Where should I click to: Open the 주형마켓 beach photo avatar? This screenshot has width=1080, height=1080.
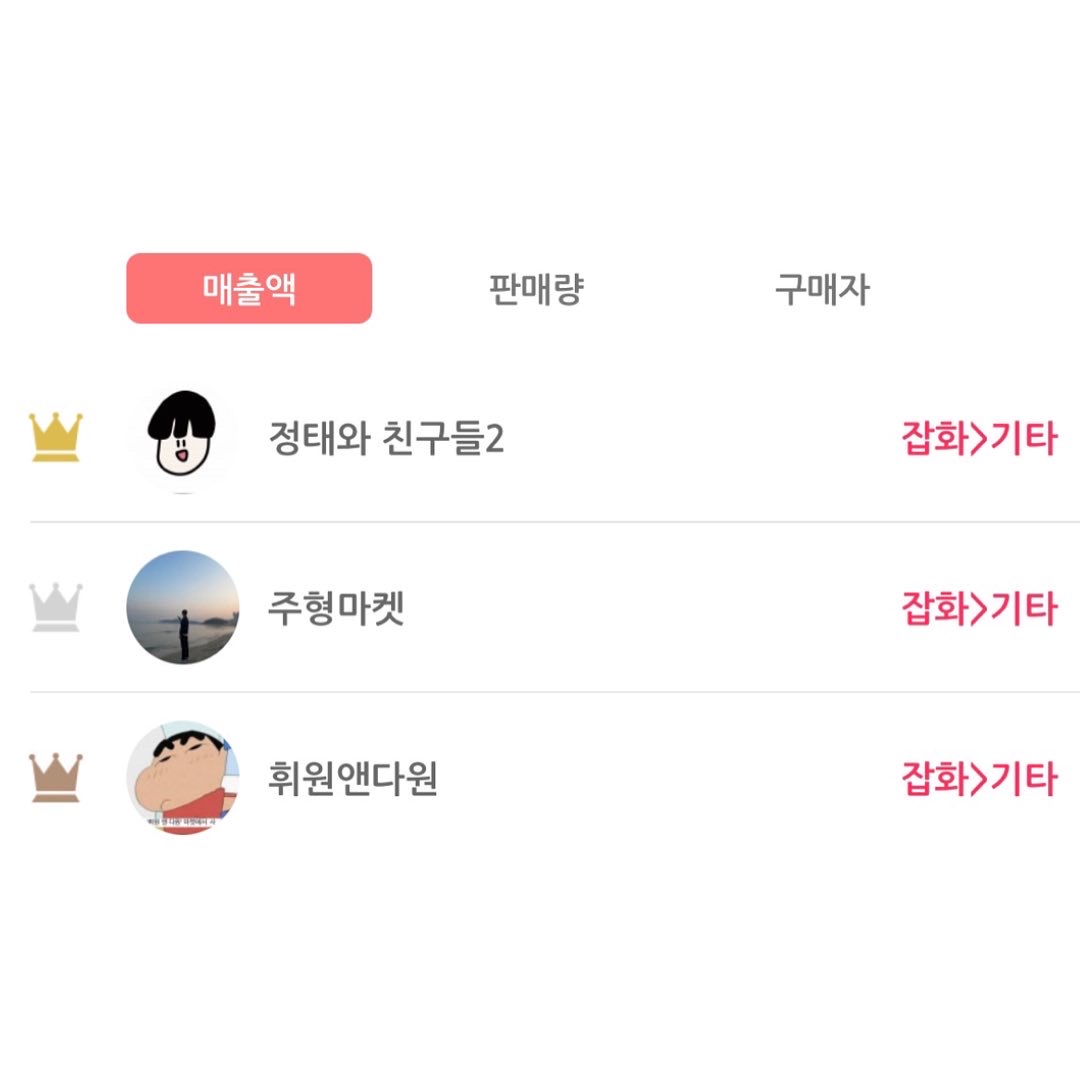click(x=183, y=608)
